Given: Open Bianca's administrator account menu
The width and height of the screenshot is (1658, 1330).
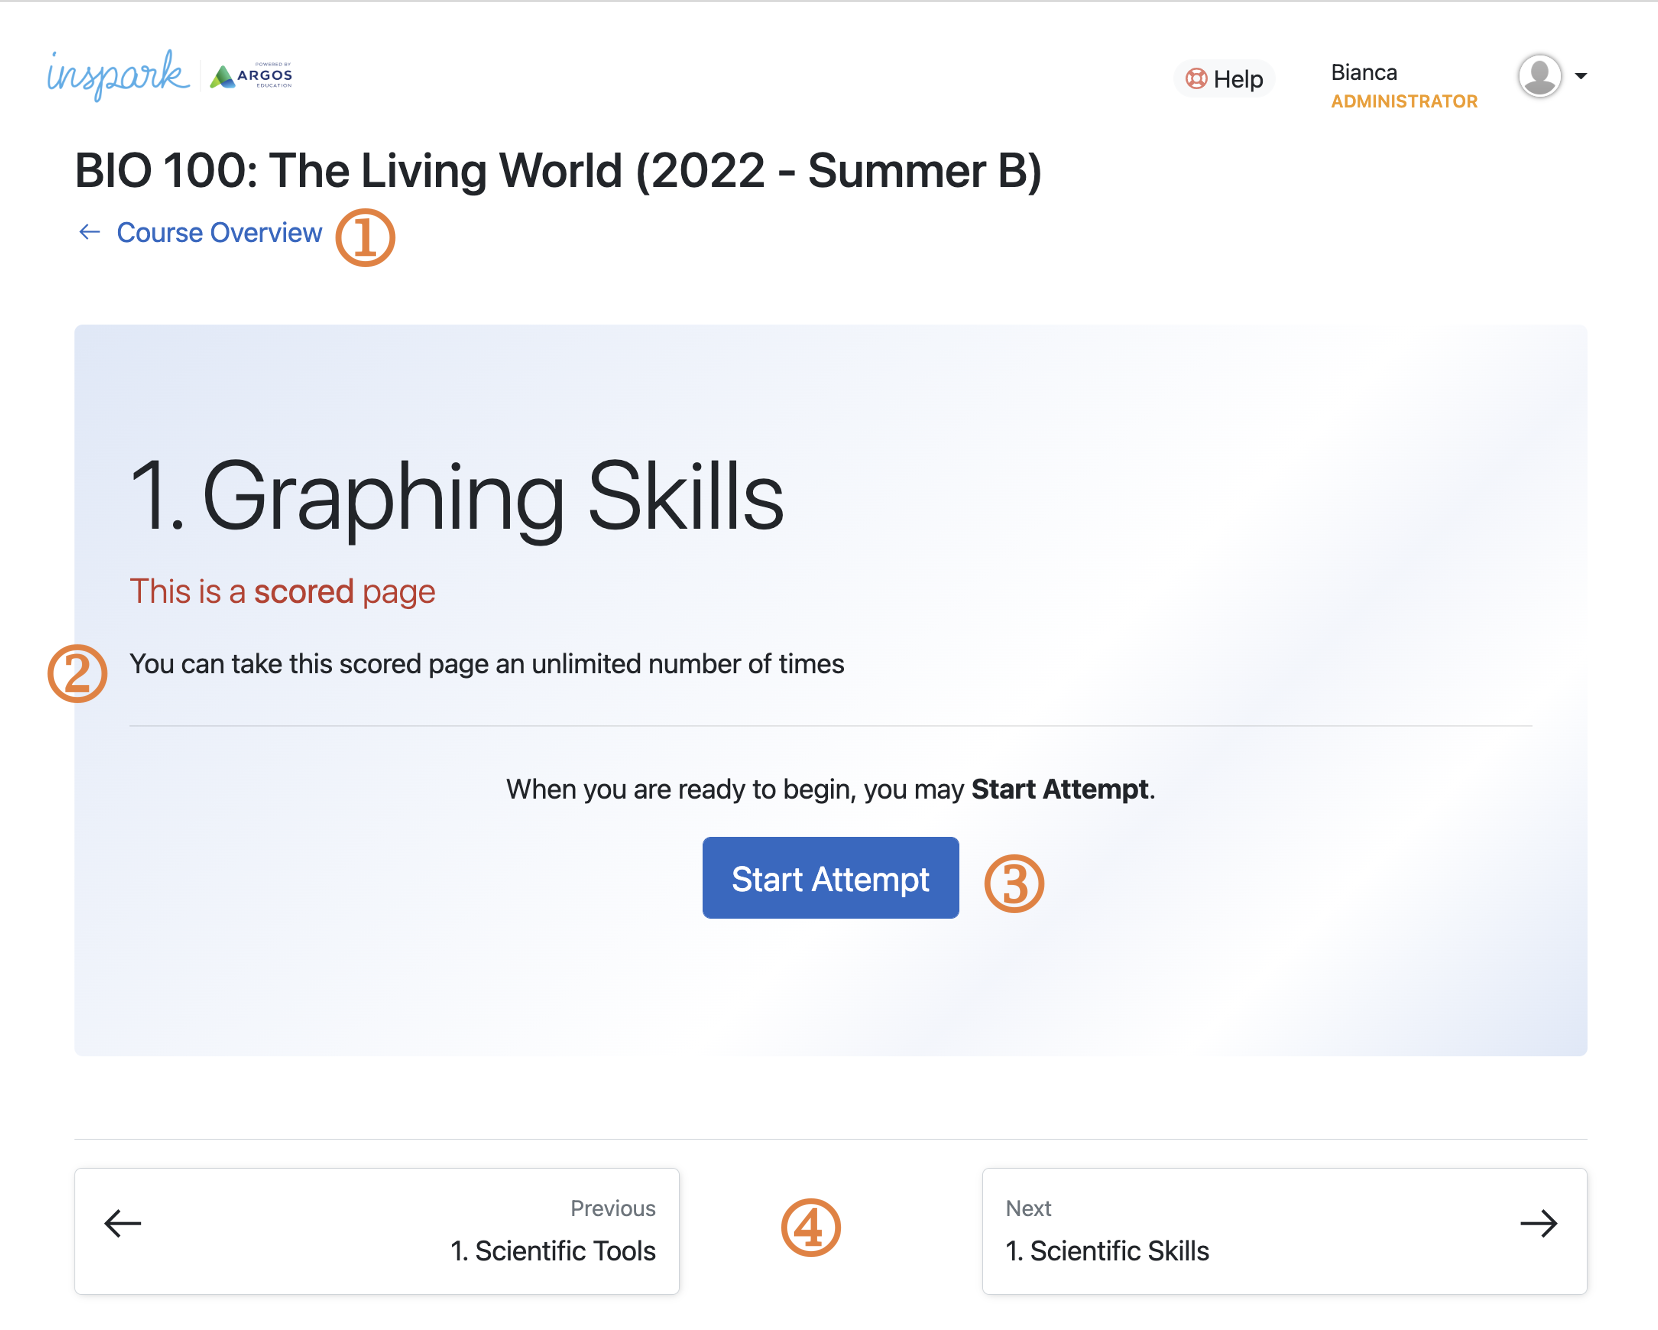Looking at the screenshot, I should coord(1403,85).
